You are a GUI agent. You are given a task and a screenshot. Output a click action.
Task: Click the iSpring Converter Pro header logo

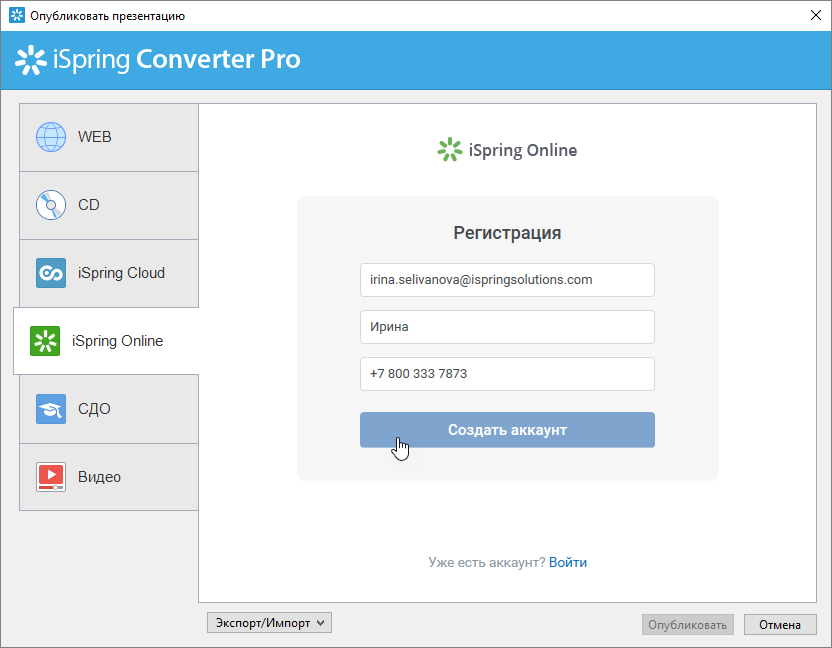pos(158,59)
